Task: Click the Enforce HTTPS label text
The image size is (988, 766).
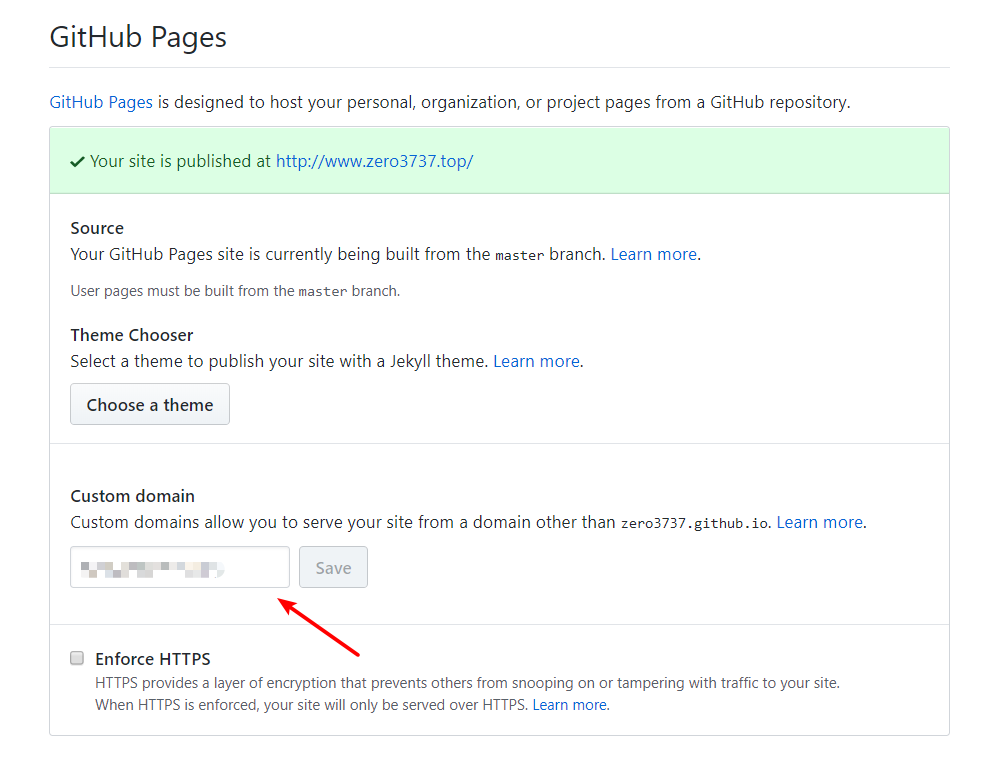Action: coord(152,659)
